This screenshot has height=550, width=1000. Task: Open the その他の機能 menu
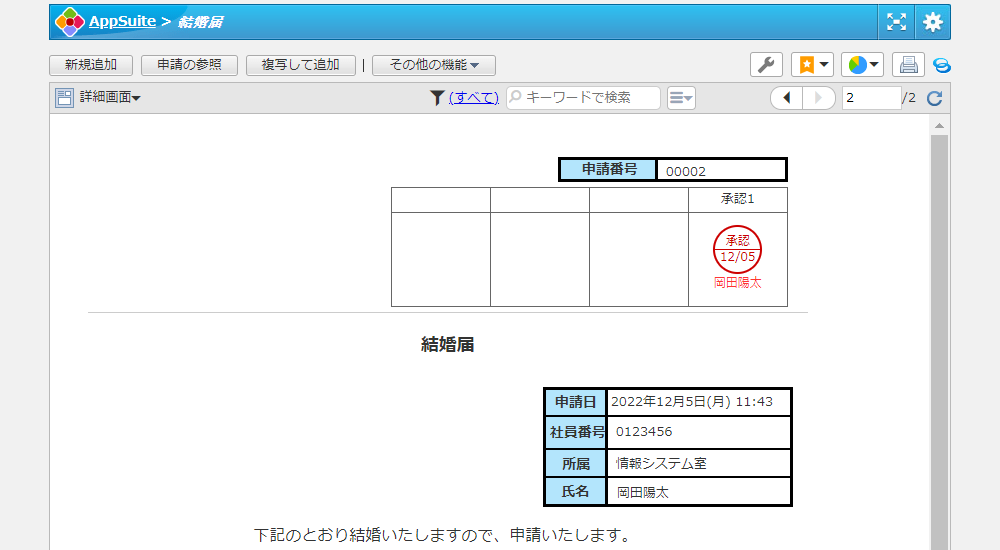coord(433,65)
